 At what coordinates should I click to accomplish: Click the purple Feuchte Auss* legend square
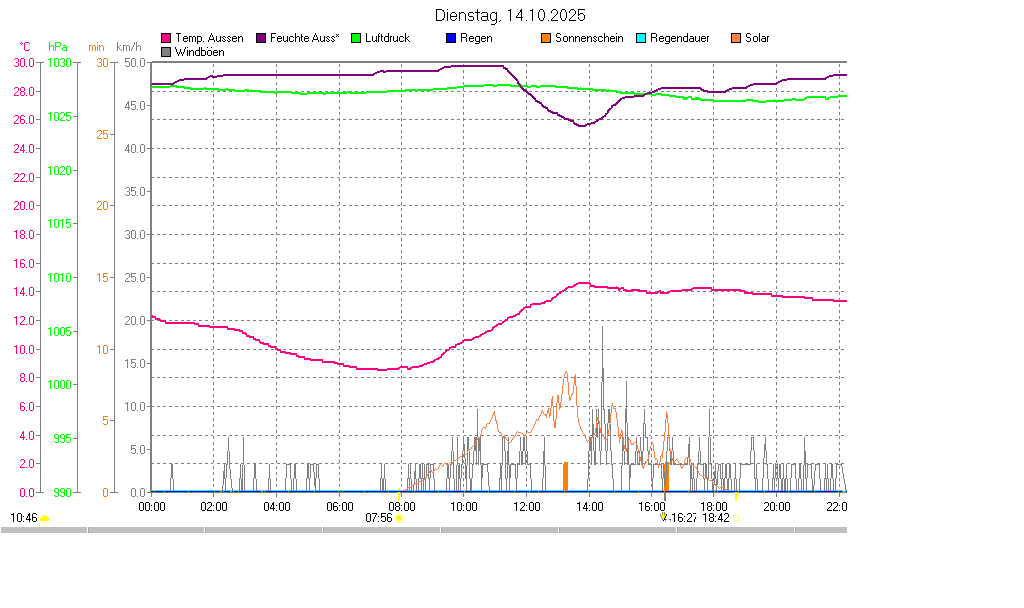click(261, 38)
